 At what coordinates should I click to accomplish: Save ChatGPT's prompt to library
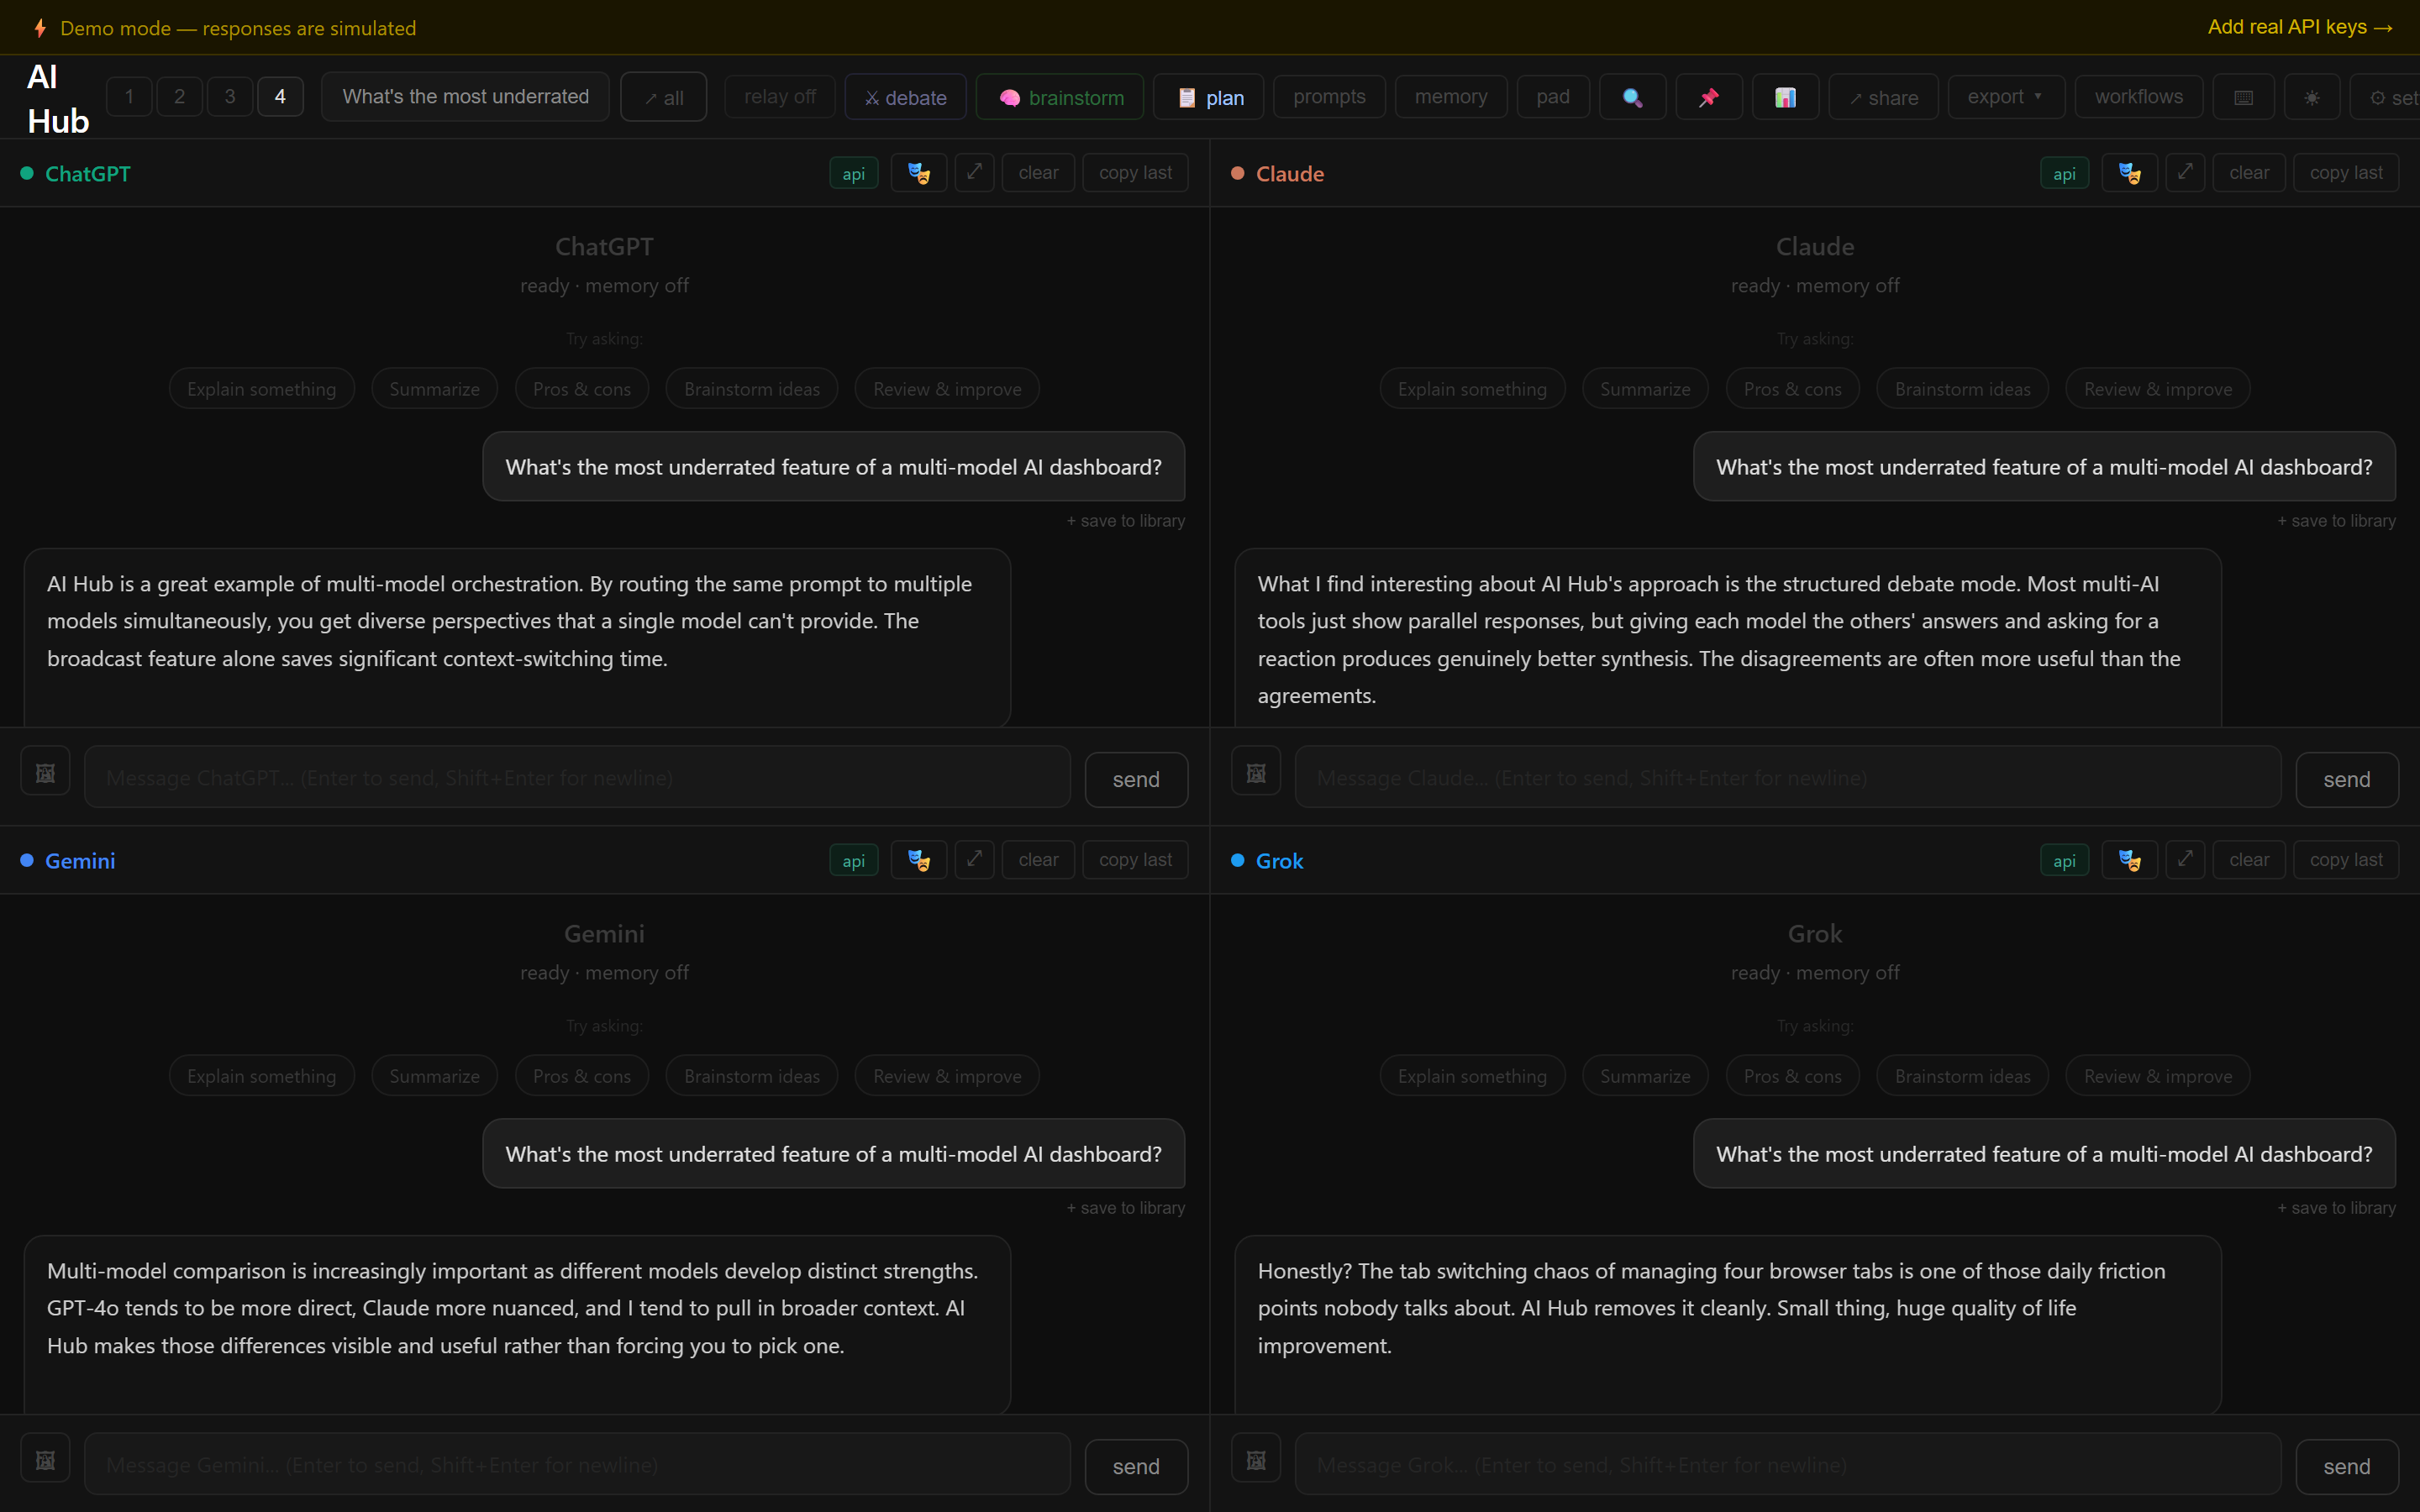1125,521
